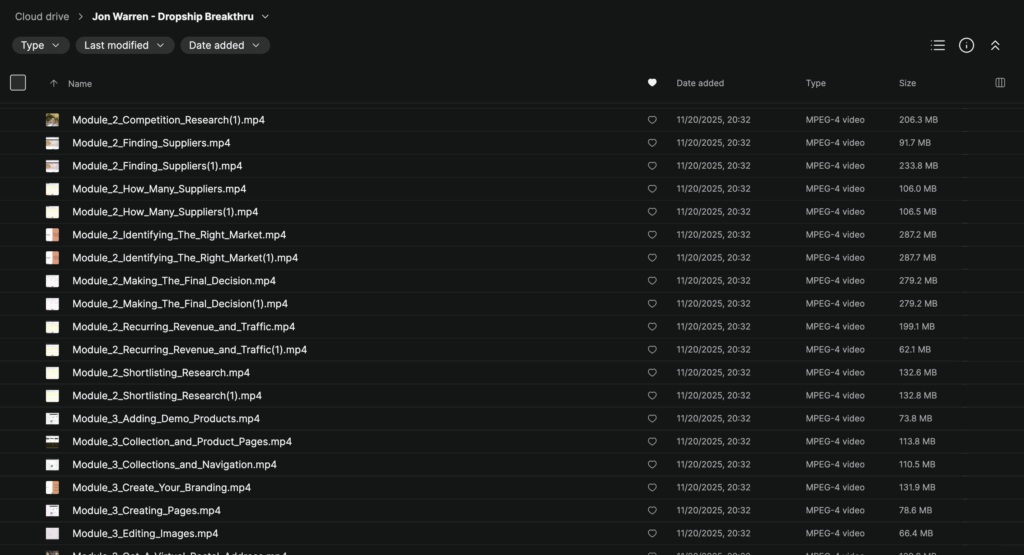This screenshot has width=1024, height=555.
Task: Switch to list view layout icon
Action: click(937, 45)
